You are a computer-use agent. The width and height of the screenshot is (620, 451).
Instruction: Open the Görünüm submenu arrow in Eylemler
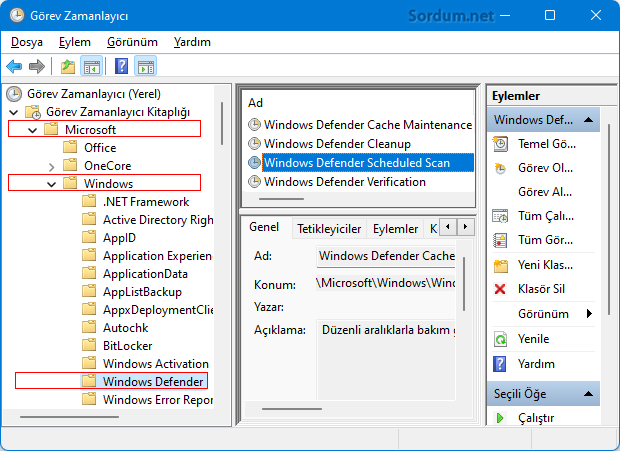tap(590, 314)
